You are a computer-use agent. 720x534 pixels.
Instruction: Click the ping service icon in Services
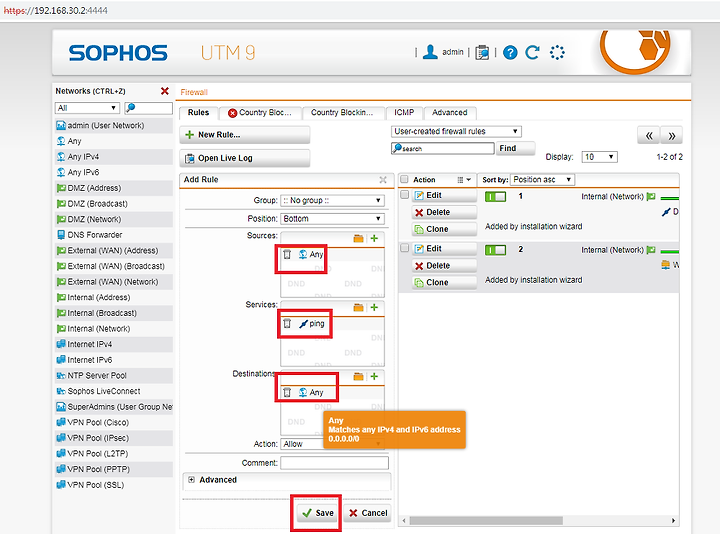pyautogui.click(x=303, y=324)
